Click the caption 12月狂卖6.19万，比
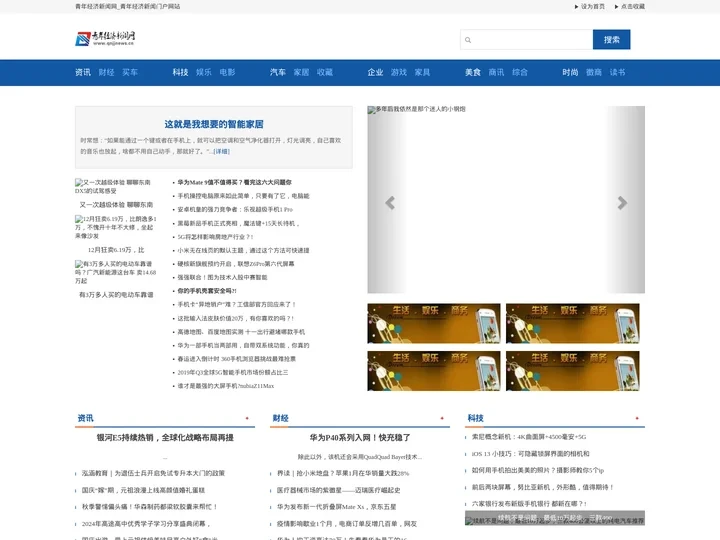Image resolution: width=720 pixels, height=540 pixels. click(116, 250)
